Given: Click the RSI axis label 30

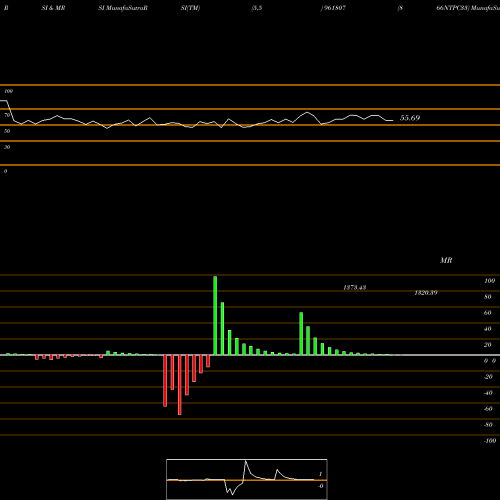Looking at the screenshot, I should [7, 147].
